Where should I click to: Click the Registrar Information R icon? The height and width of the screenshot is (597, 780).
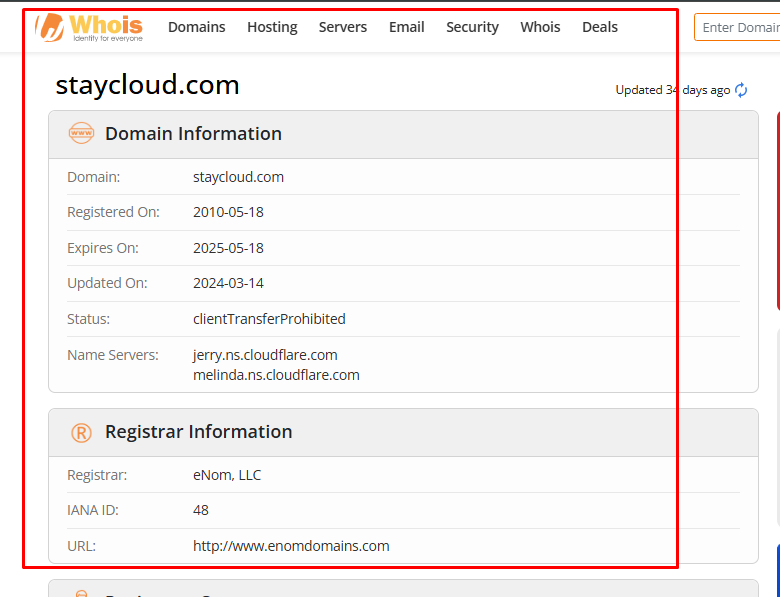coord(81,433)
